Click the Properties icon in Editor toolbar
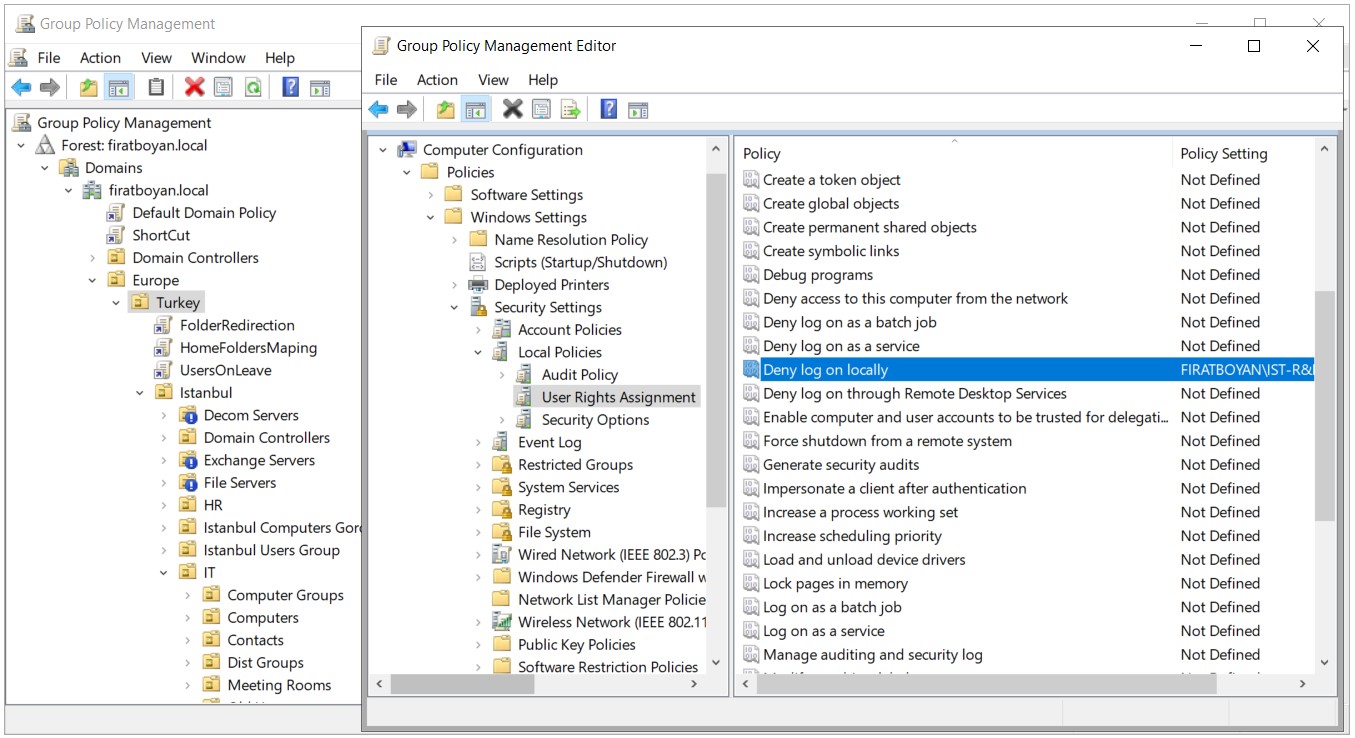 coord(541,109)
